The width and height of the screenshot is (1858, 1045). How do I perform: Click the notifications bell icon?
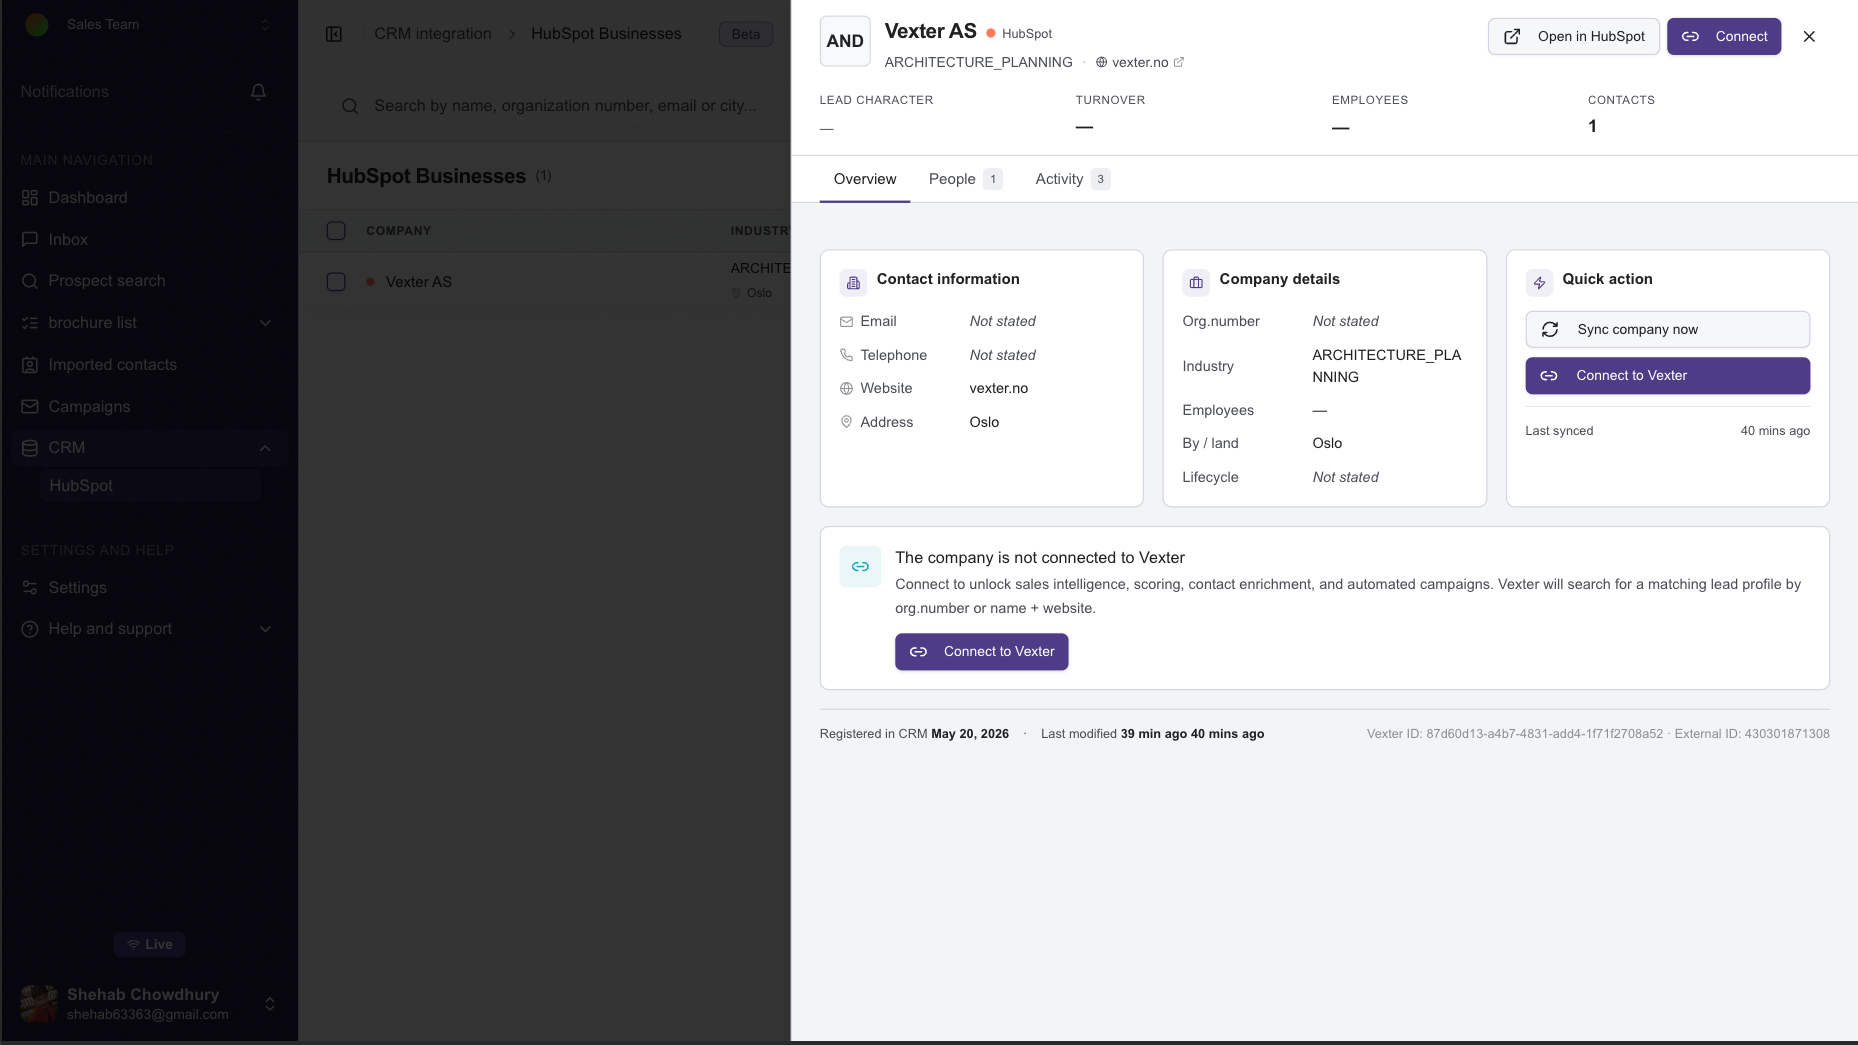[x=258, y=92]
